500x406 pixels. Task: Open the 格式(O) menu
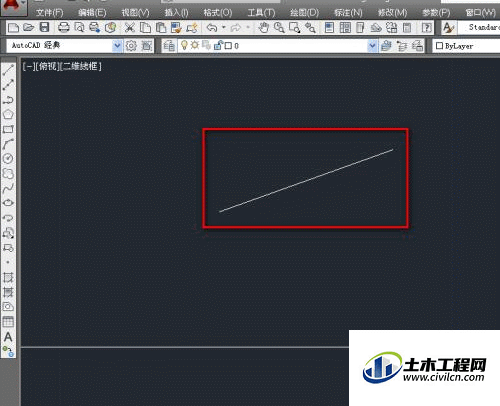[218, 13]
